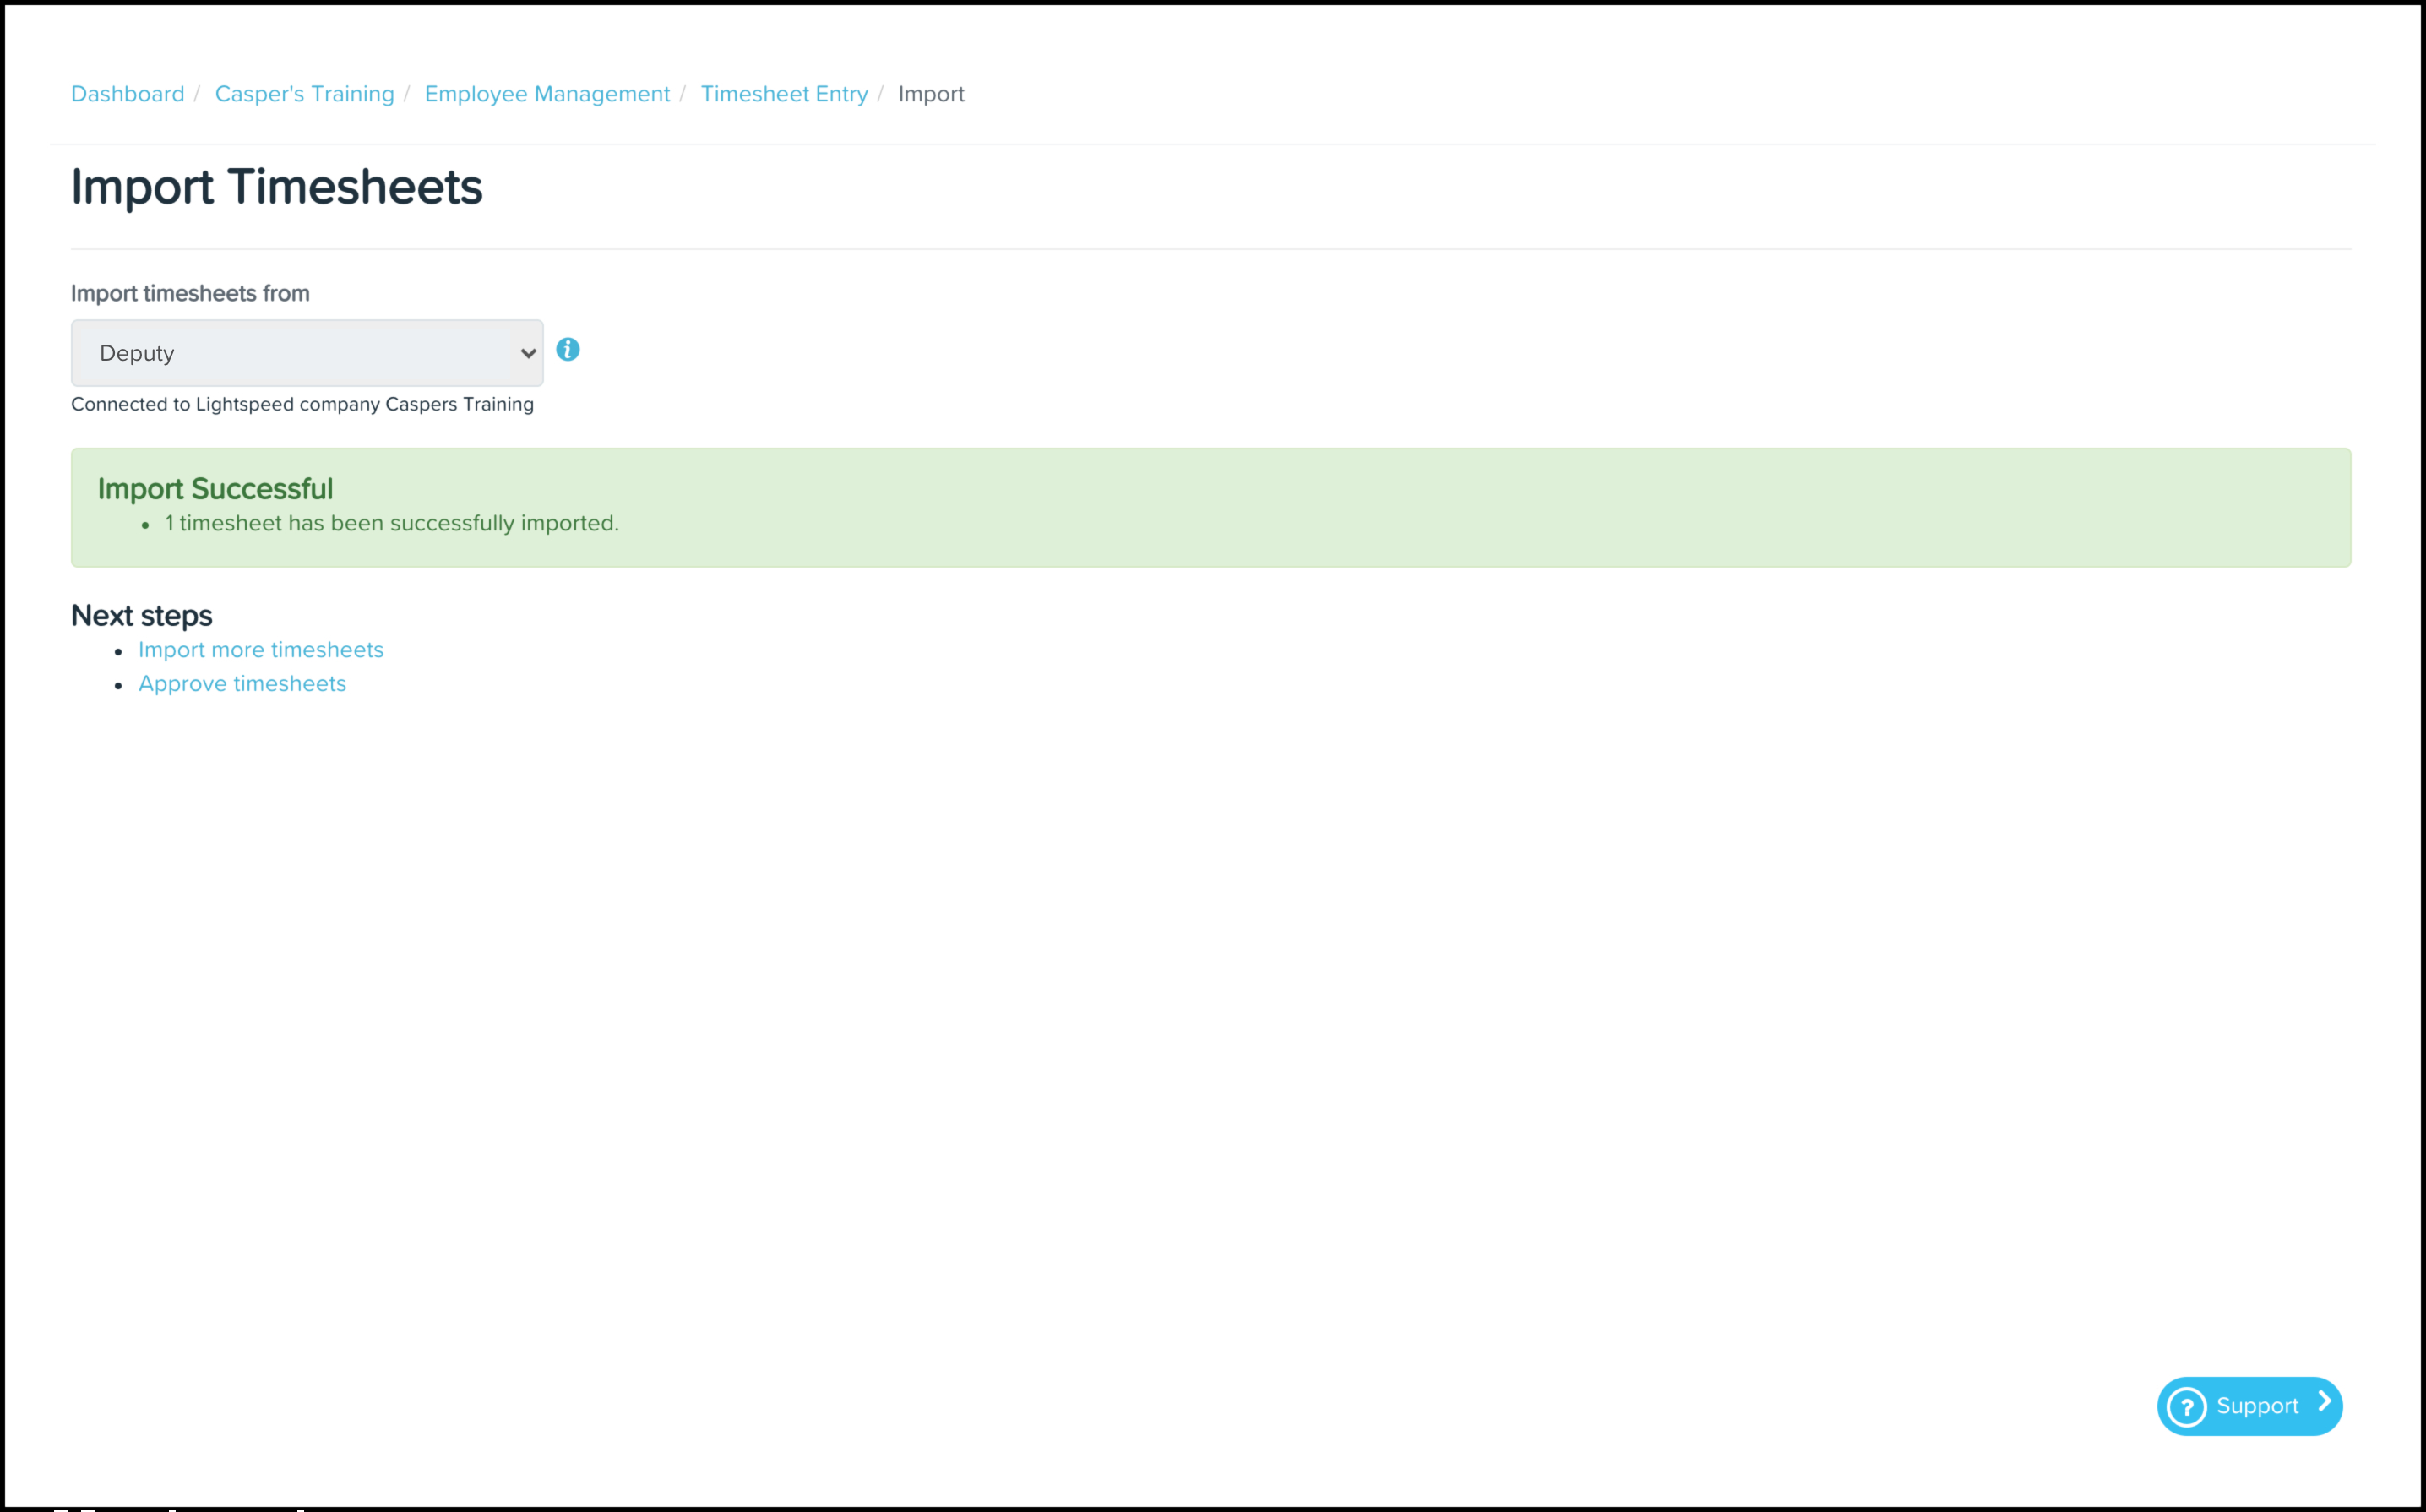The height and width of the screenshot is (1512, 2426).
Task: Follow the Import more timesheets link
Action: [260, 650]
